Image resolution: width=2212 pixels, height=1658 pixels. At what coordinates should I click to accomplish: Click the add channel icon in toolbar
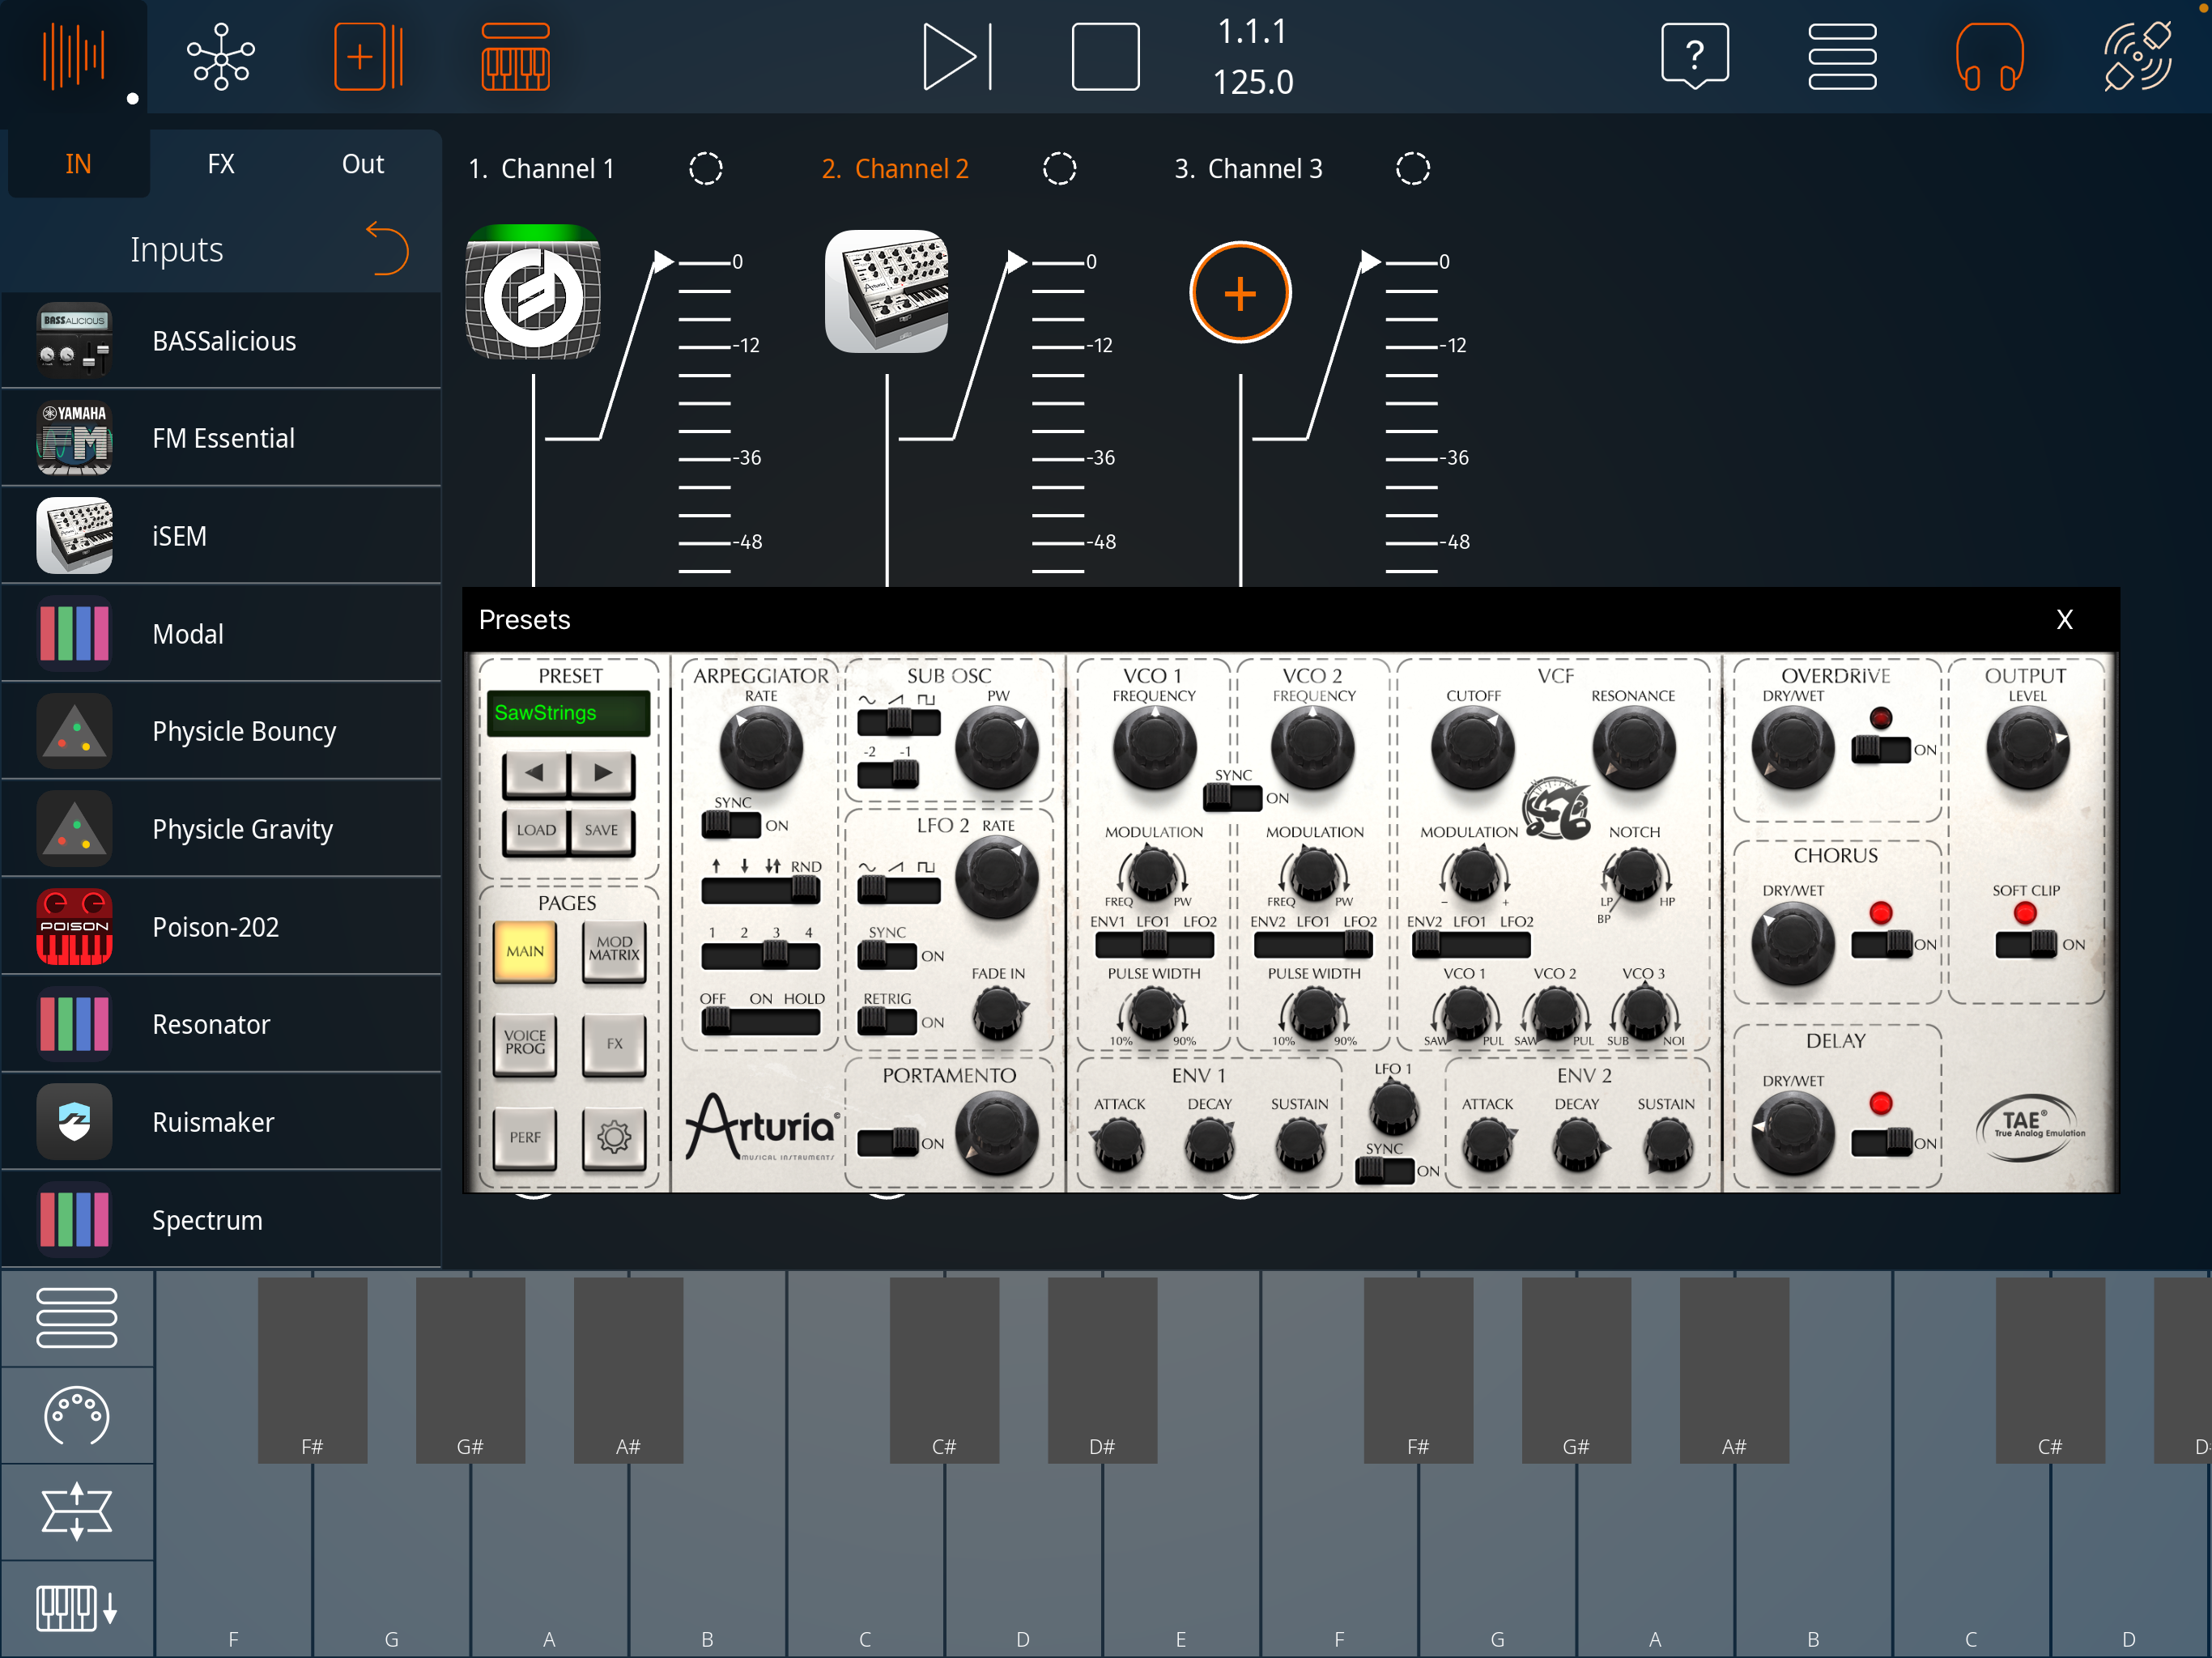(367, 58)
